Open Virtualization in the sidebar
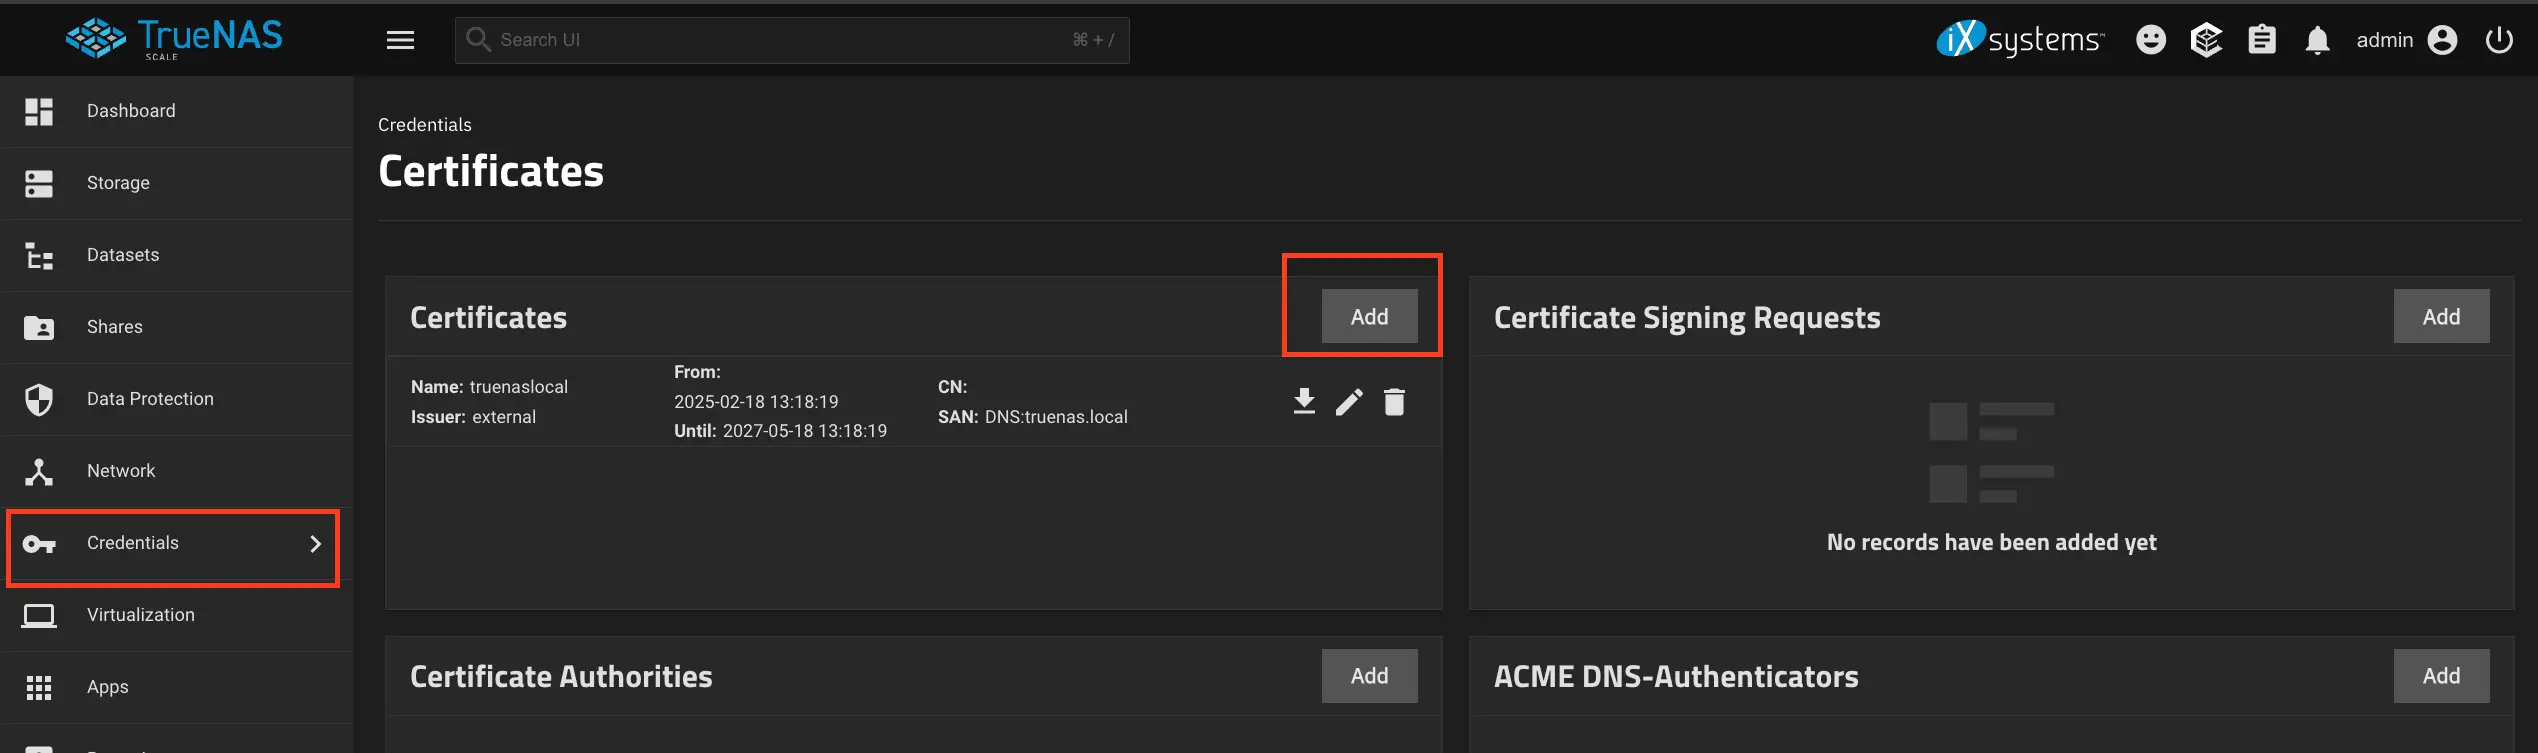Screen dimensions: 2538x753 pyautogui.click(x=176, y=615)
